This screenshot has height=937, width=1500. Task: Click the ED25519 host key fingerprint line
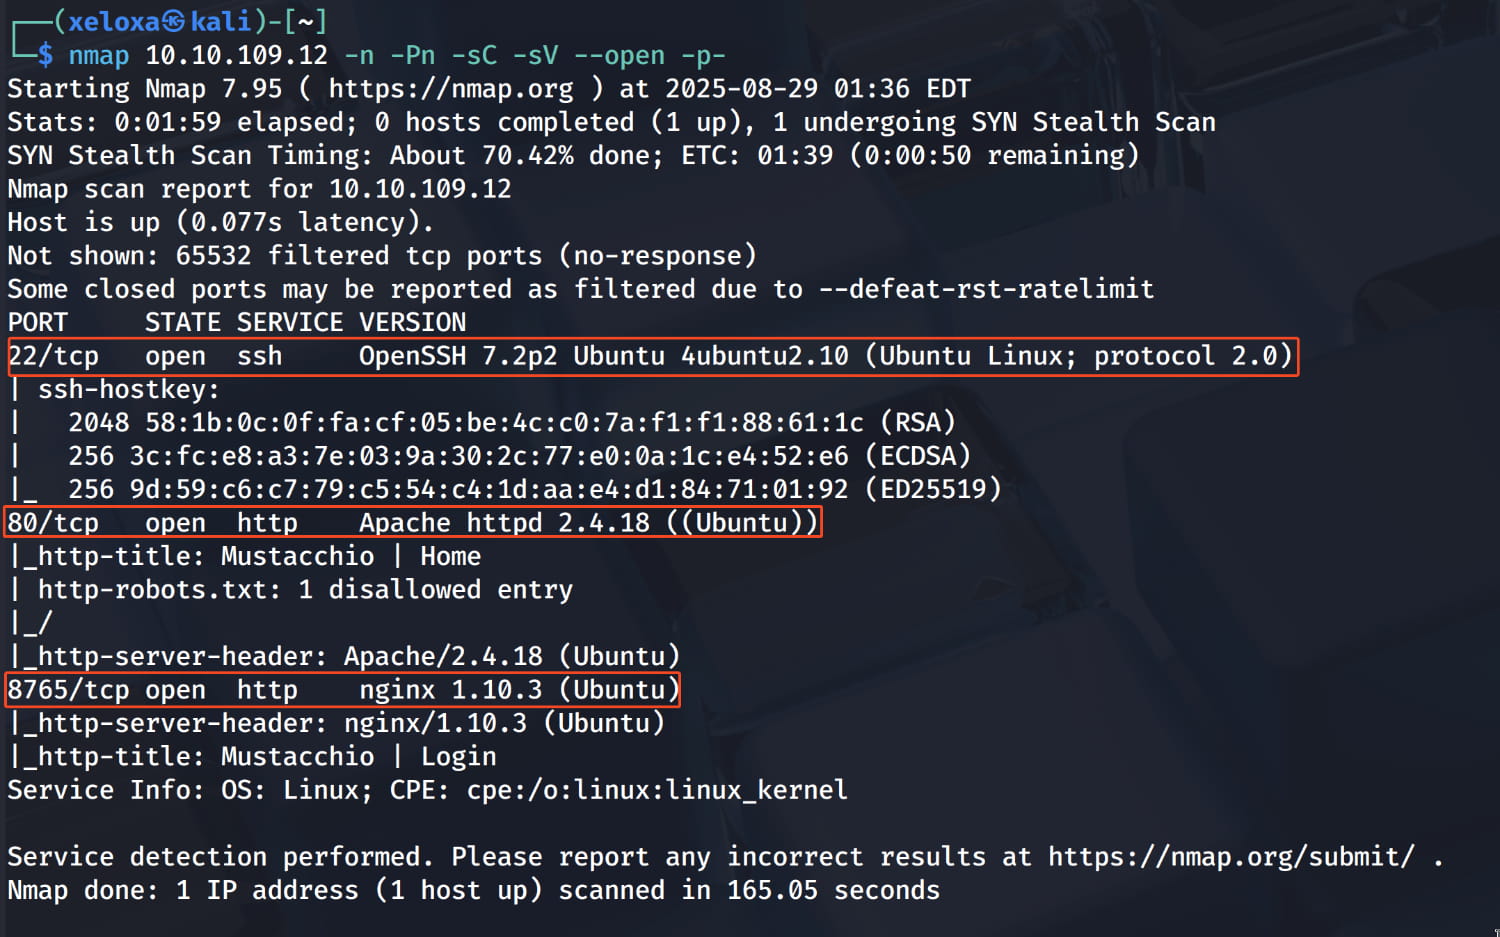pos(534,490)
